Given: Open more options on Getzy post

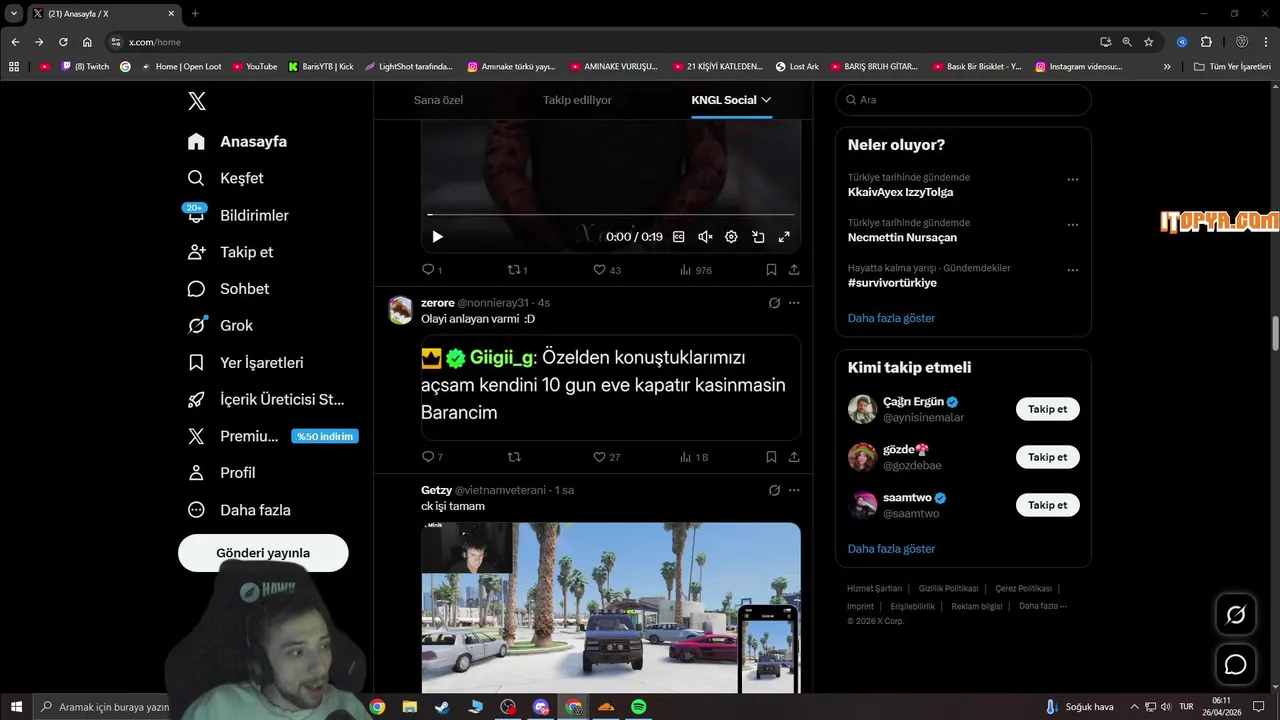Looking at the screenshot, I should tap(794, 490).
